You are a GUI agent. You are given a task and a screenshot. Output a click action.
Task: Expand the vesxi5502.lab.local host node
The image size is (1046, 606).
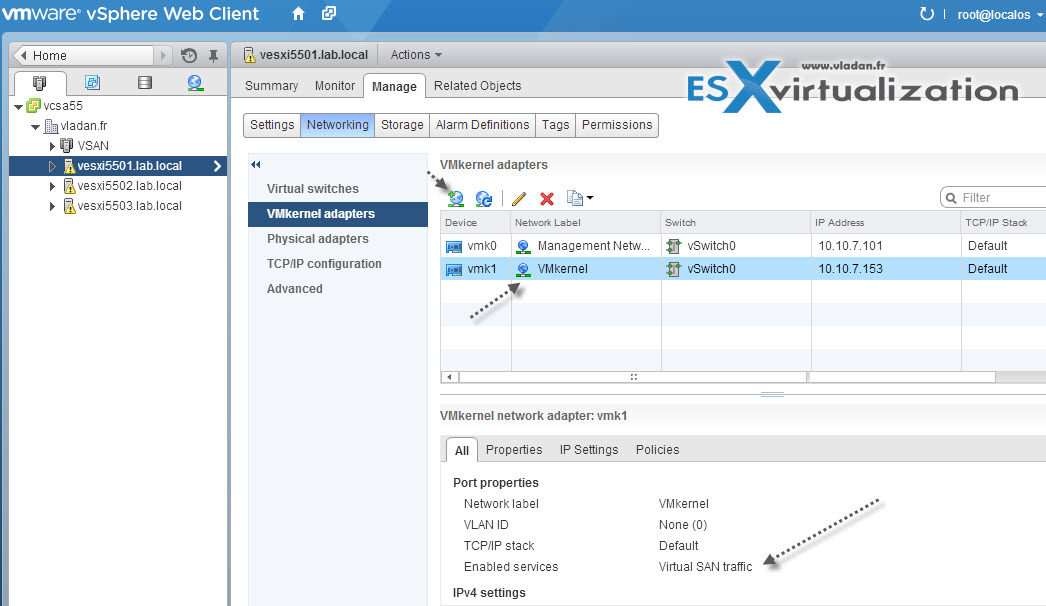tap(52, 186)
